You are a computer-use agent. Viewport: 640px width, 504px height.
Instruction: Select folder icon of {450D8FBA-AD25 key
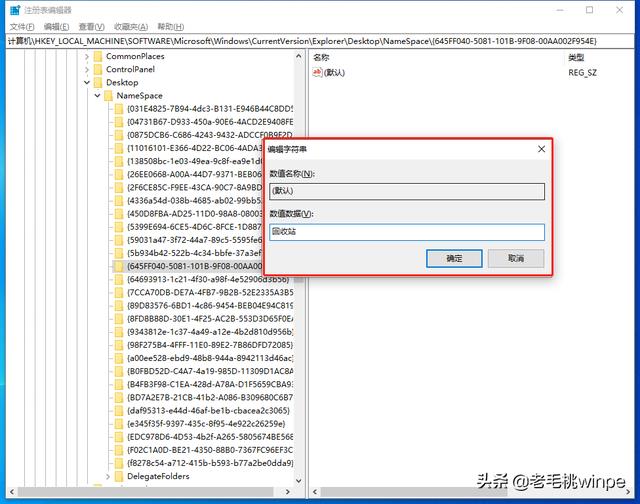[119, 213]
